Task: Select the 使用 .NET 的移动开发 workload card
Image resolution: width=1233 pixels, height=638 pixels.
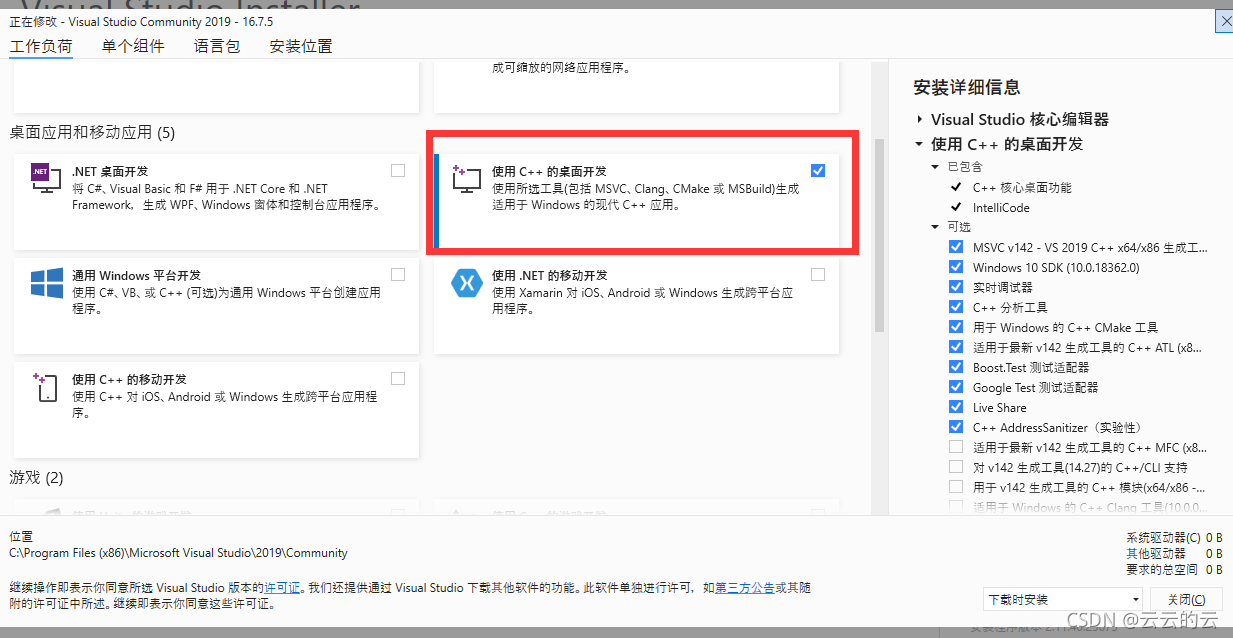Action: tap(636, 304)
